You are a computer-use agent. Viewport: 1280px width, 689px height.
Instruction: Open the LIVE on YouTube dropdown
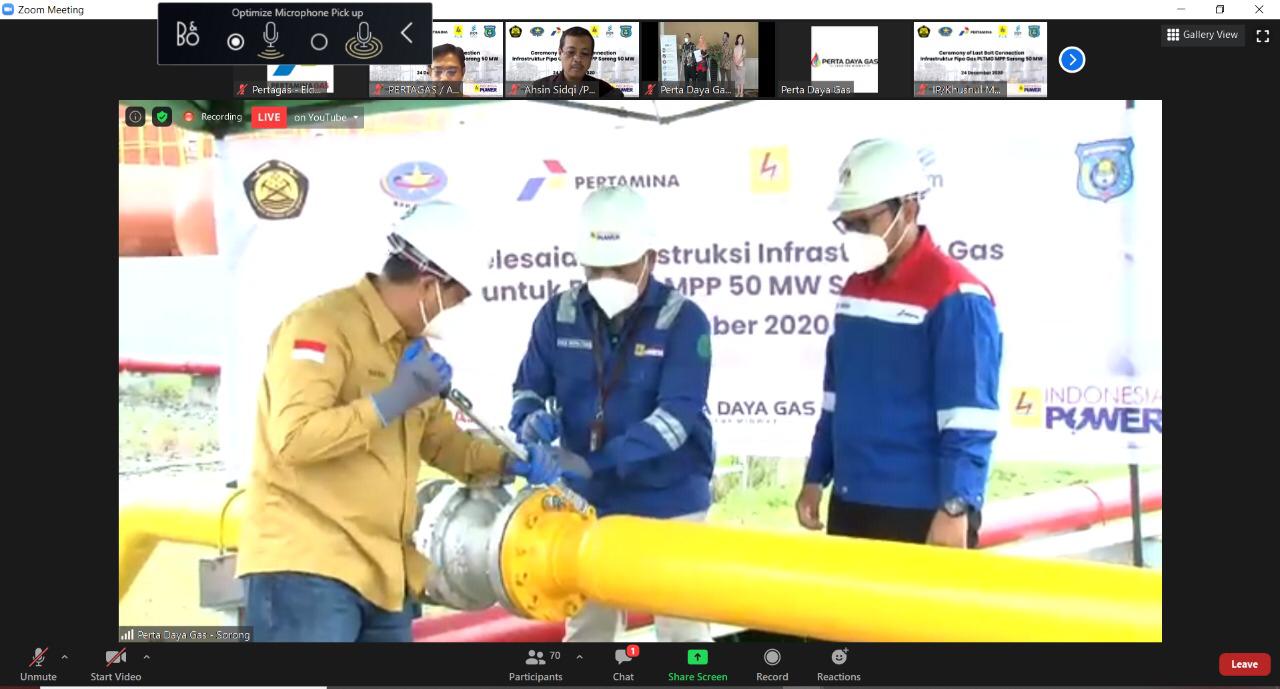[x=355, y=117]
